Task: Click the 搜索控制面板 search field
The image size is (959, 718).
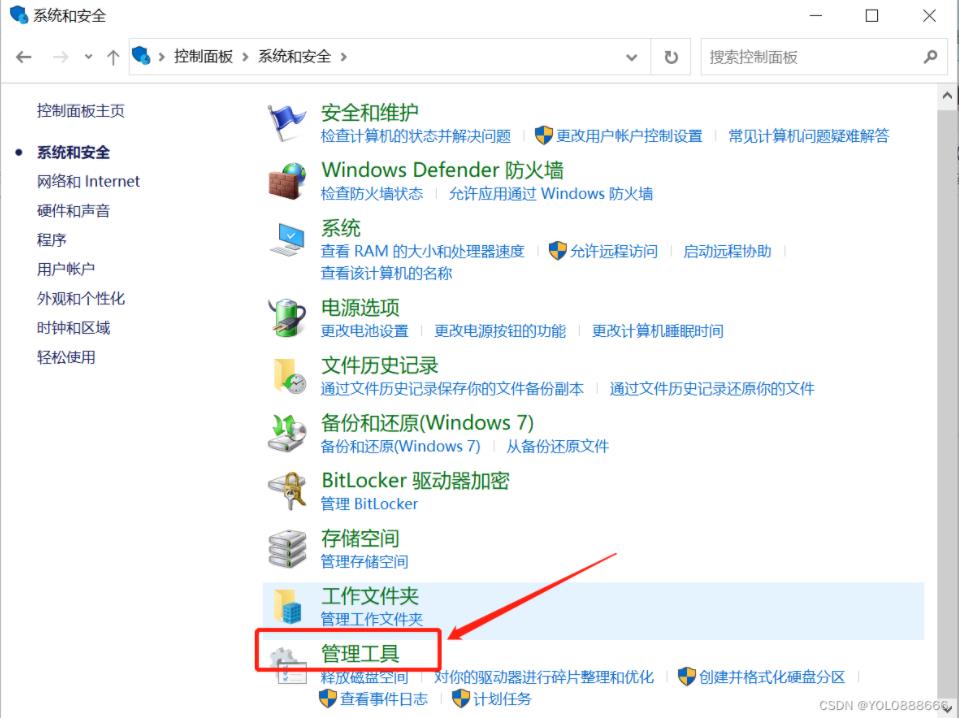Action: 824,57
